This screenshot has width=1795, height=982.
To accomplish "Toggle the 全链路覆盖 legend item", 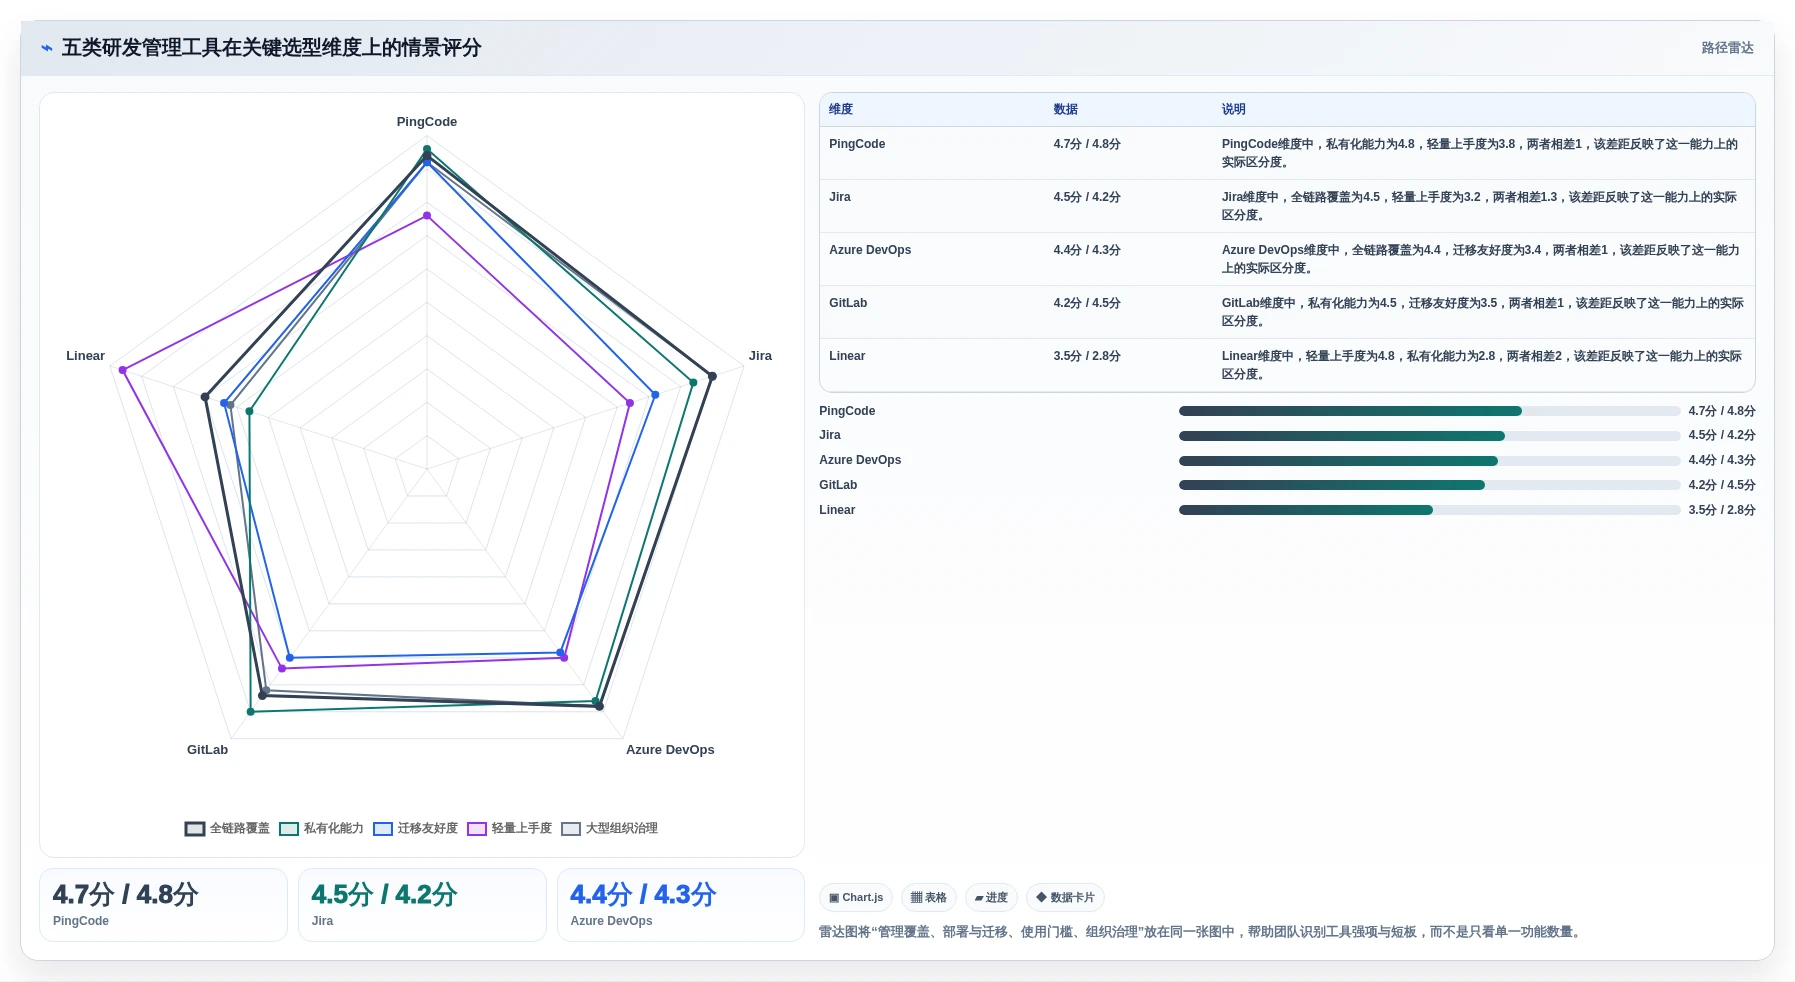I will [x=228, y=828].
